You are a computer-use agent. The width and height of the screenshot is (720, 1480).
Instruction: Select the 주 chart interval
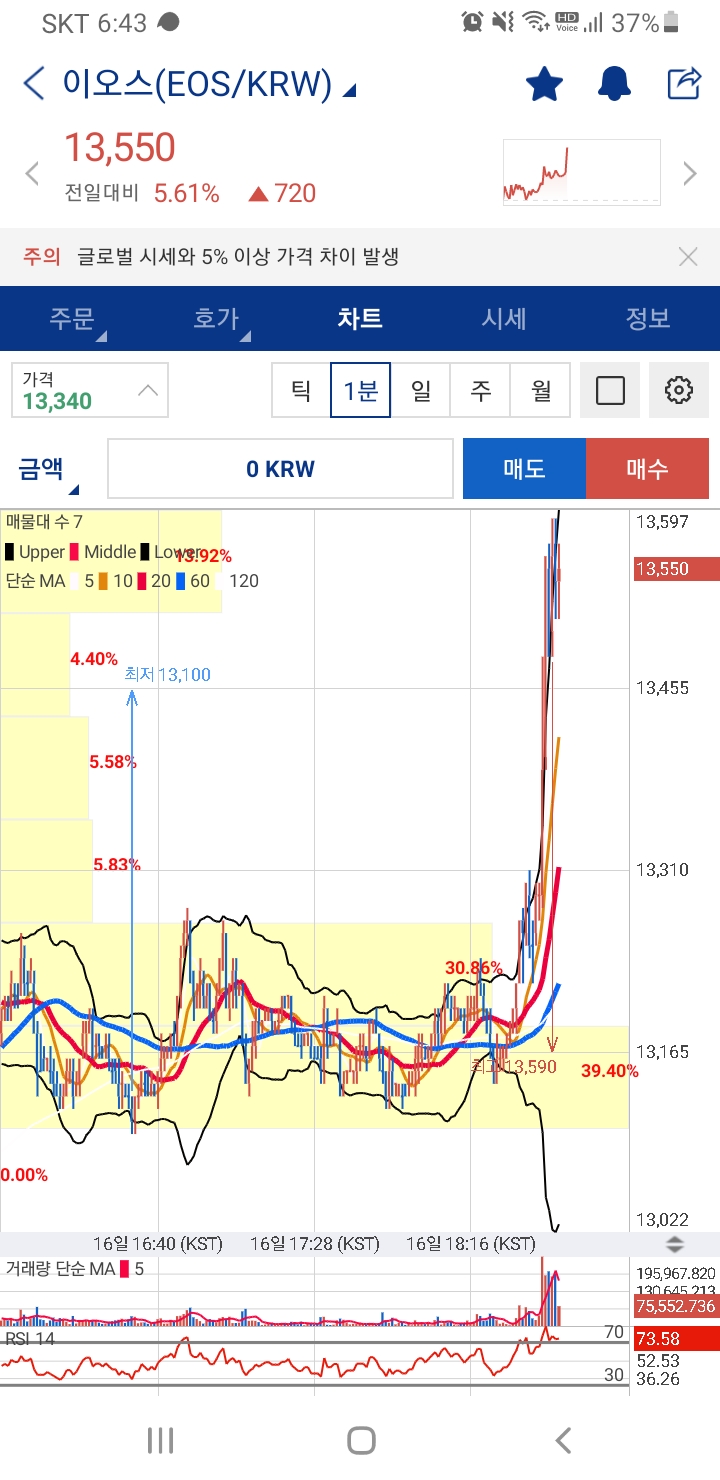(481, 390)
